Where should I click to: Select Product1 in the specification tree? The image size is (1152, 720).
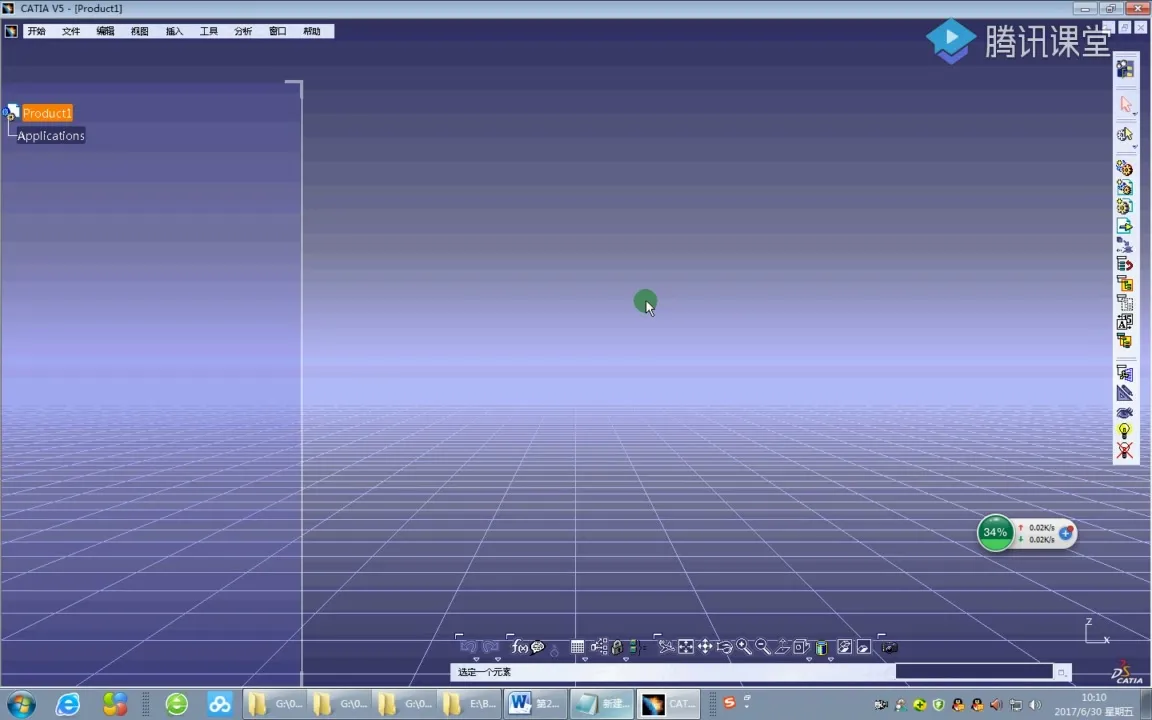point(47,113)
